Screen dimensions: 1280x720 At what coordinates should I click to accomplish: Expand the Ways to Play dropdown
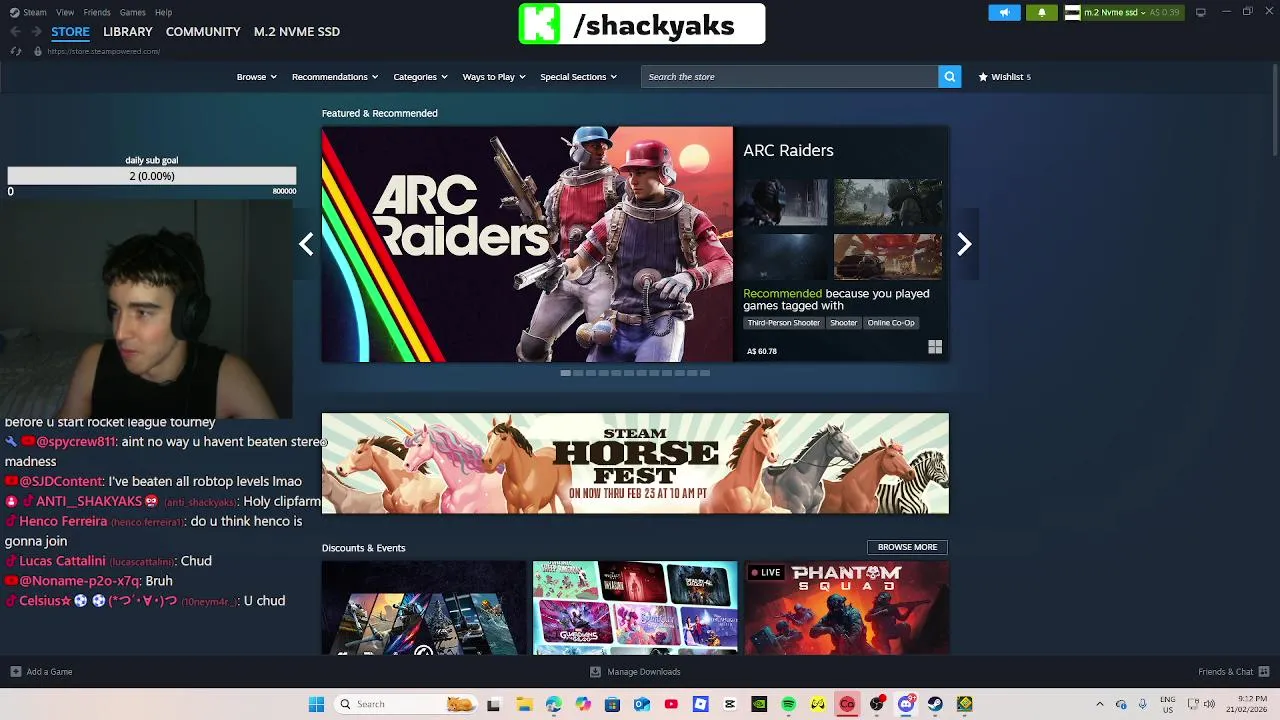click(494, 76)
